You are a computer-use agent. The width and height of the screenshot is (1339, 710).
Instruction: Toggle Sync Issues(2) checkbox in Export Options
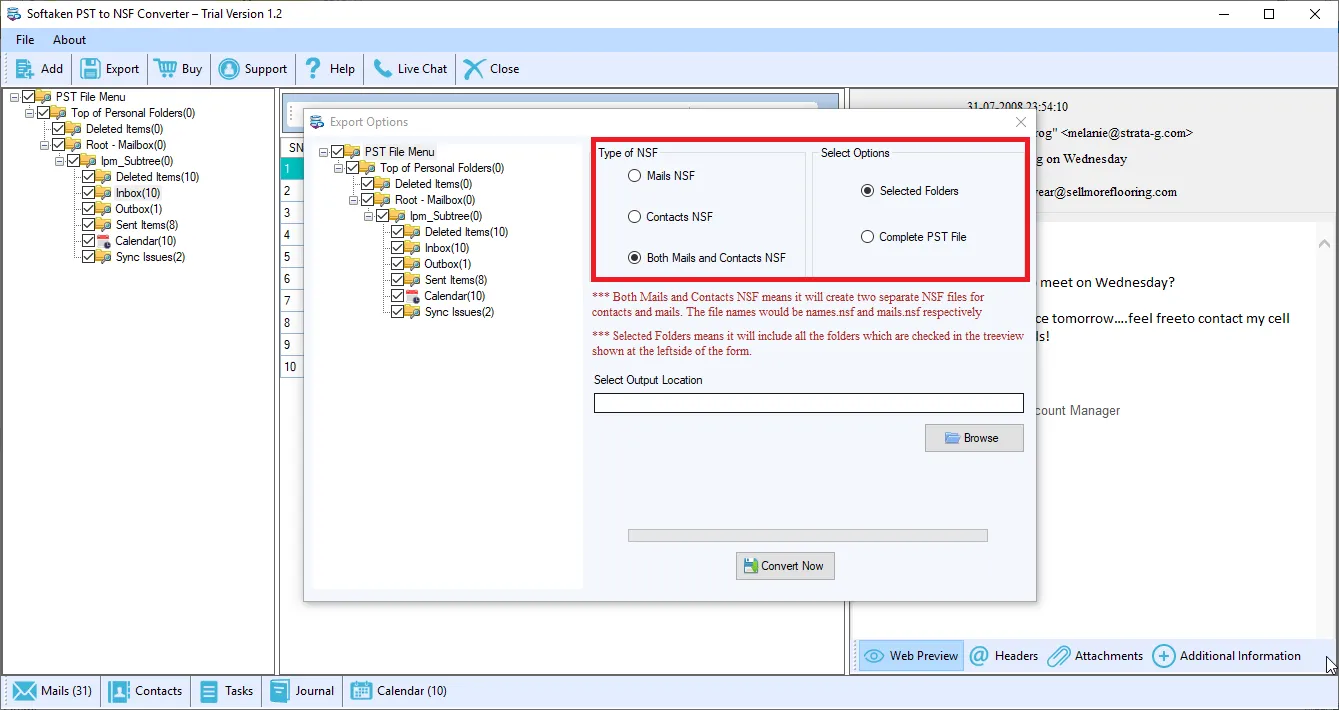[x=398, y=312]
